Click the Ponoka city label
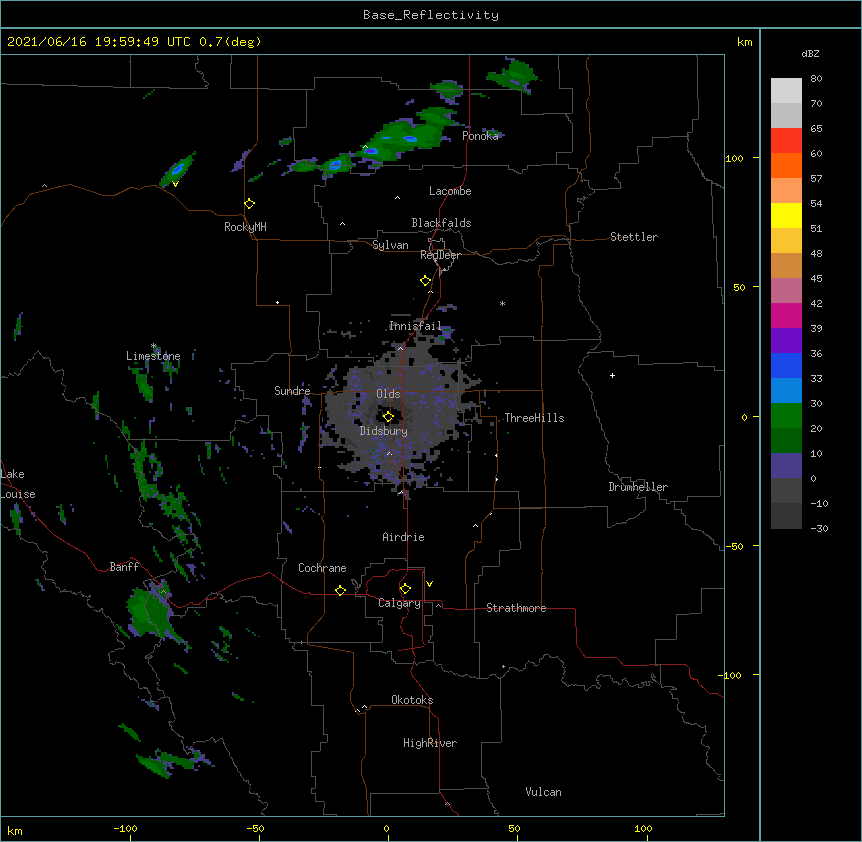The width and height of the screenshot is (862, 842). (x=480, y=136)
